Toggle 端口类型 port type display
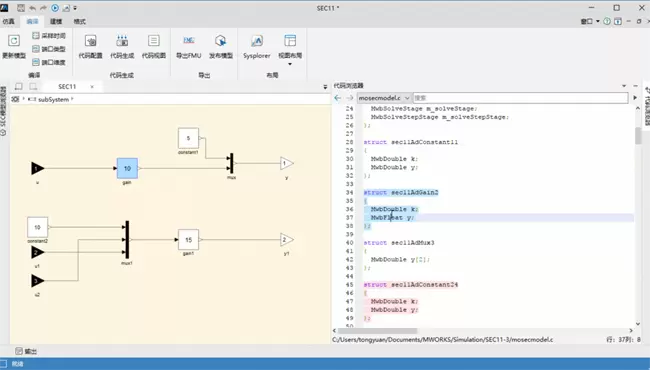This screenshot has width=650, height=370. click(49, 49)
